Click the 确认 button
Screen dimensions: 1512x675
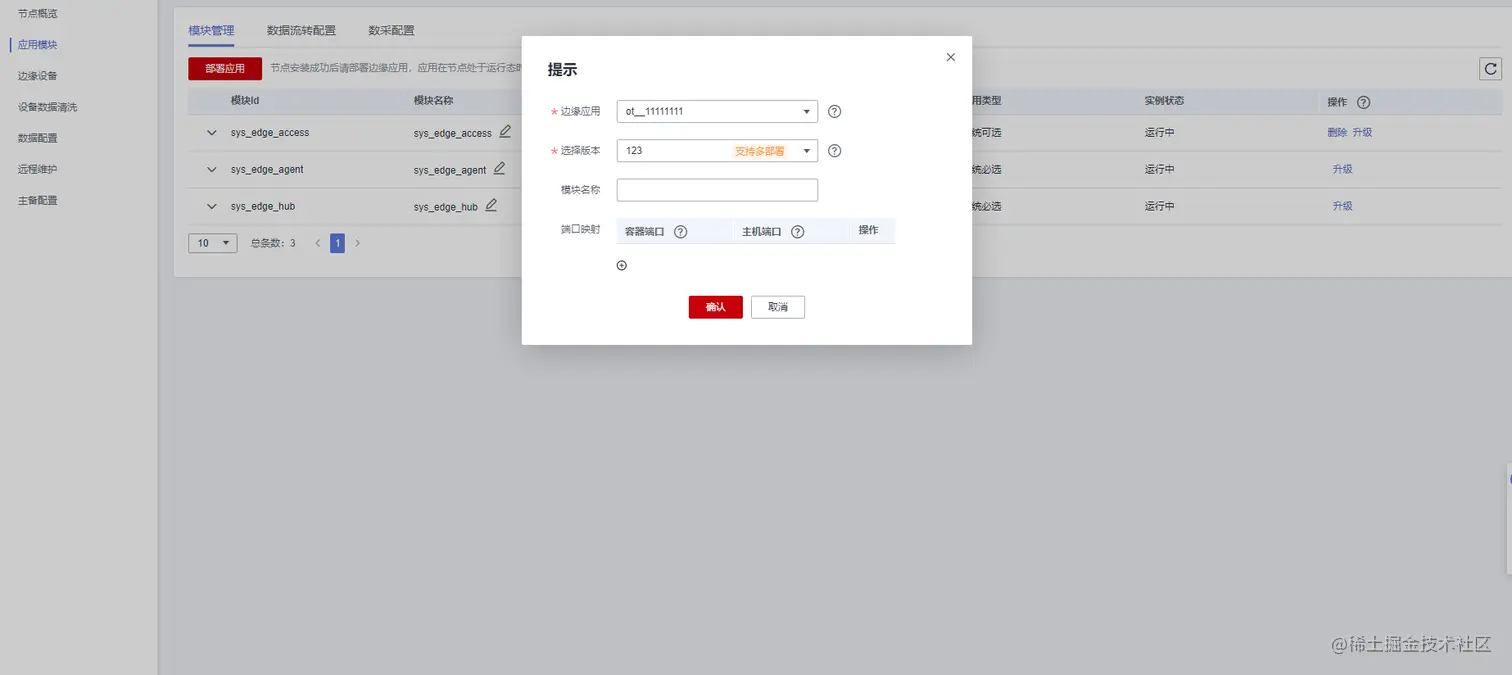pyautogui.click(x=716, y=307)
